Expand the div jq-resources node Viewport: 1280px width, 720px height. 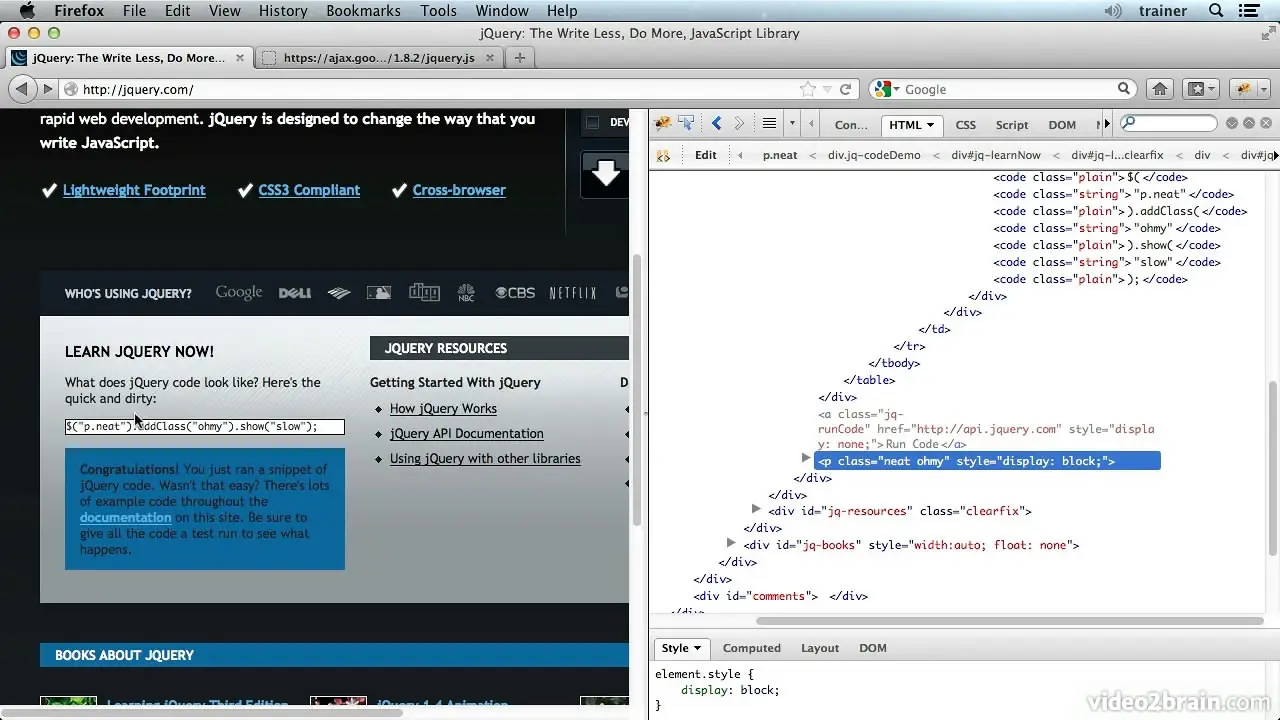point(756,509)
